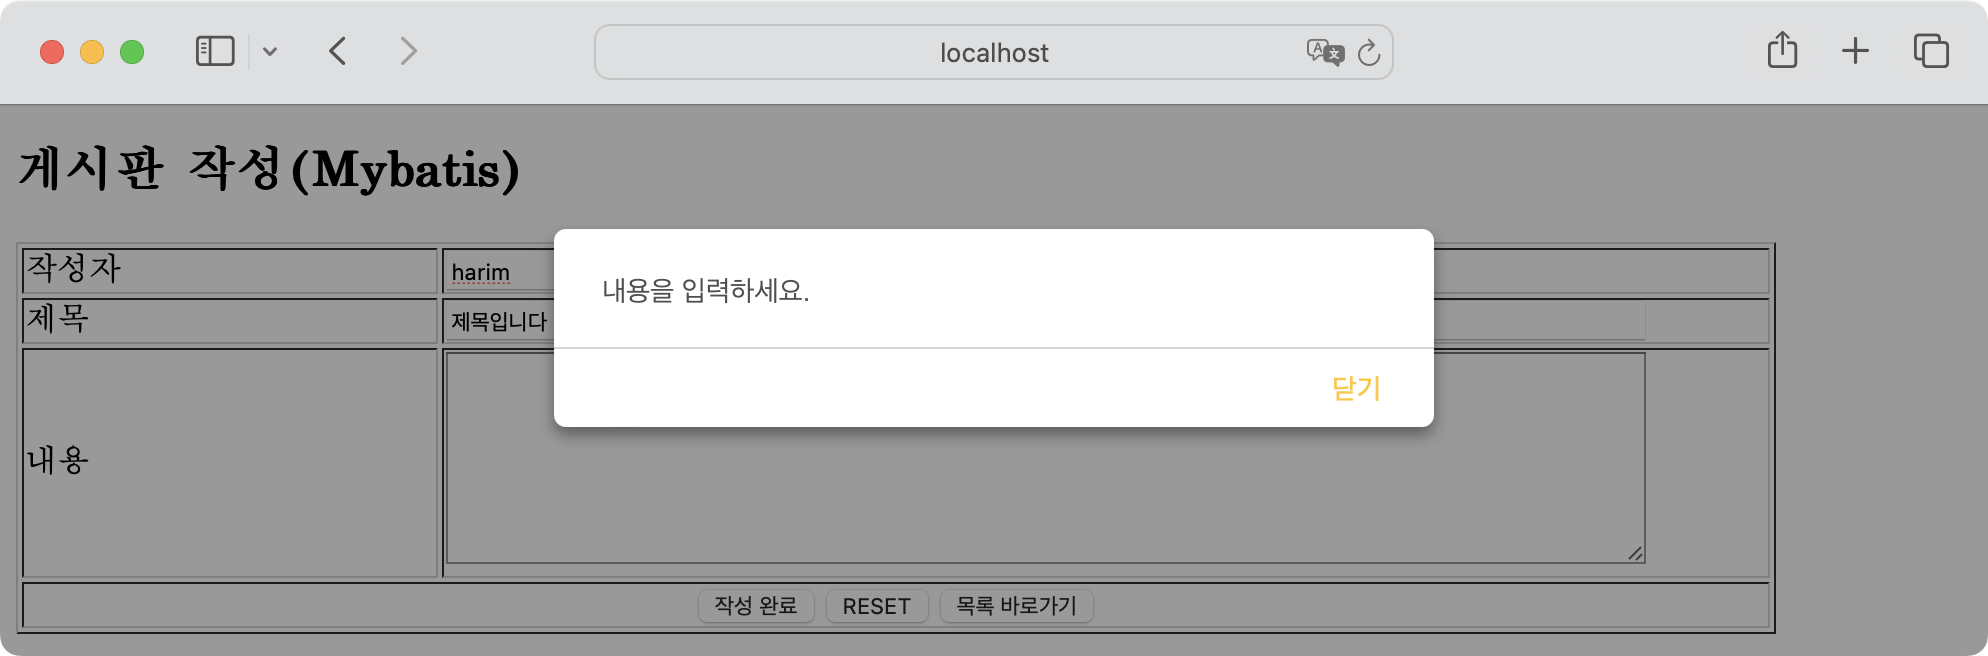Viewport: 1988px width, 656px height.
Task: Go back with the back arrow
Action: click(x=338, y=51)
